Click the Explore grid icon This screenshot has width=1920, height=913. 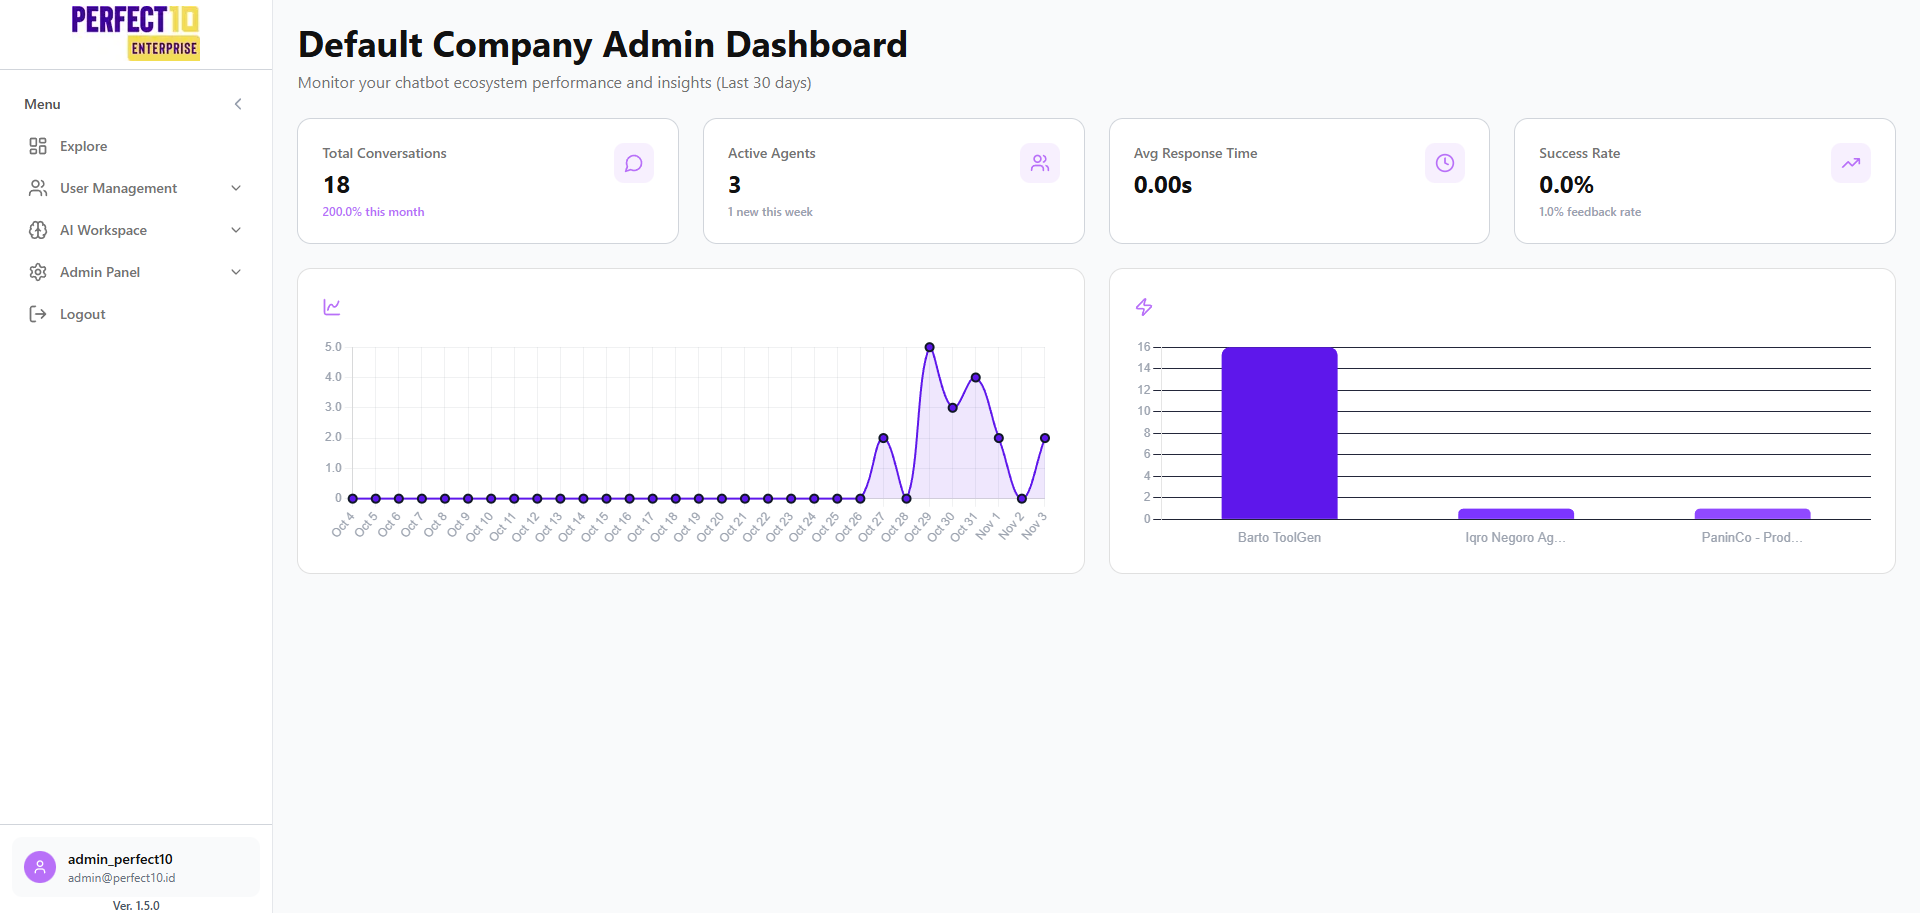coord(38,146)
